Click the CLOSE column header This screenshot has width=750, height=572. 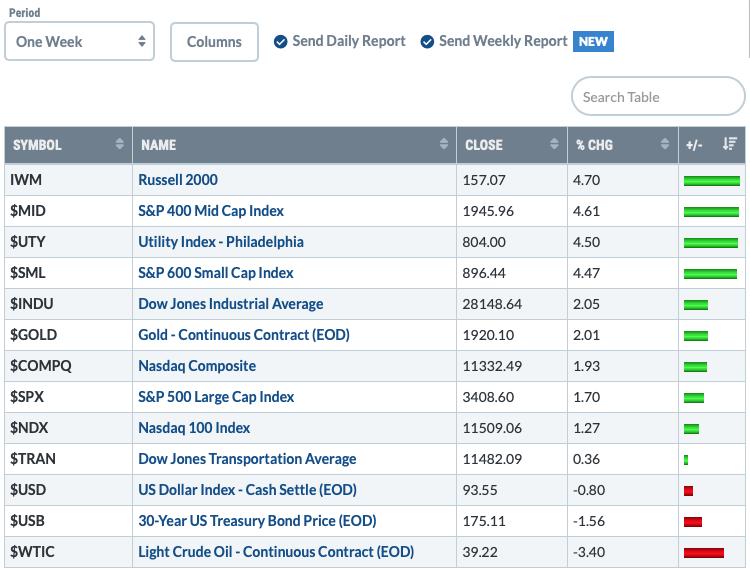pyautogui.click(x=512, y=145)
